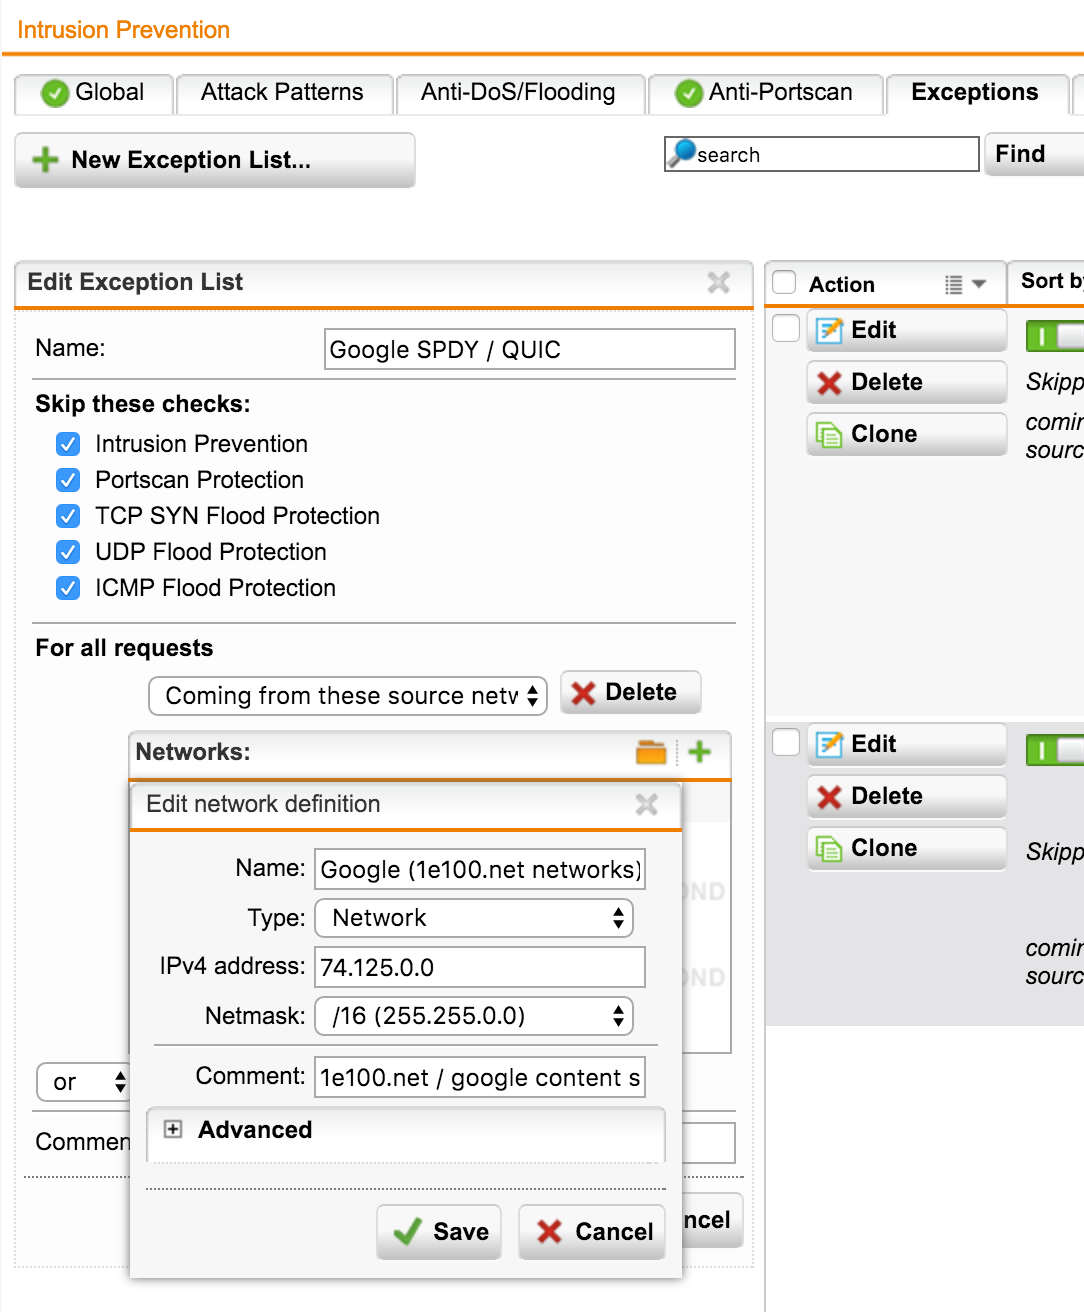Toggle ICMP Flood Protection checkbox
Image resolution: width=1084 pixels, height=1312 pixels.
coord(68,588)
